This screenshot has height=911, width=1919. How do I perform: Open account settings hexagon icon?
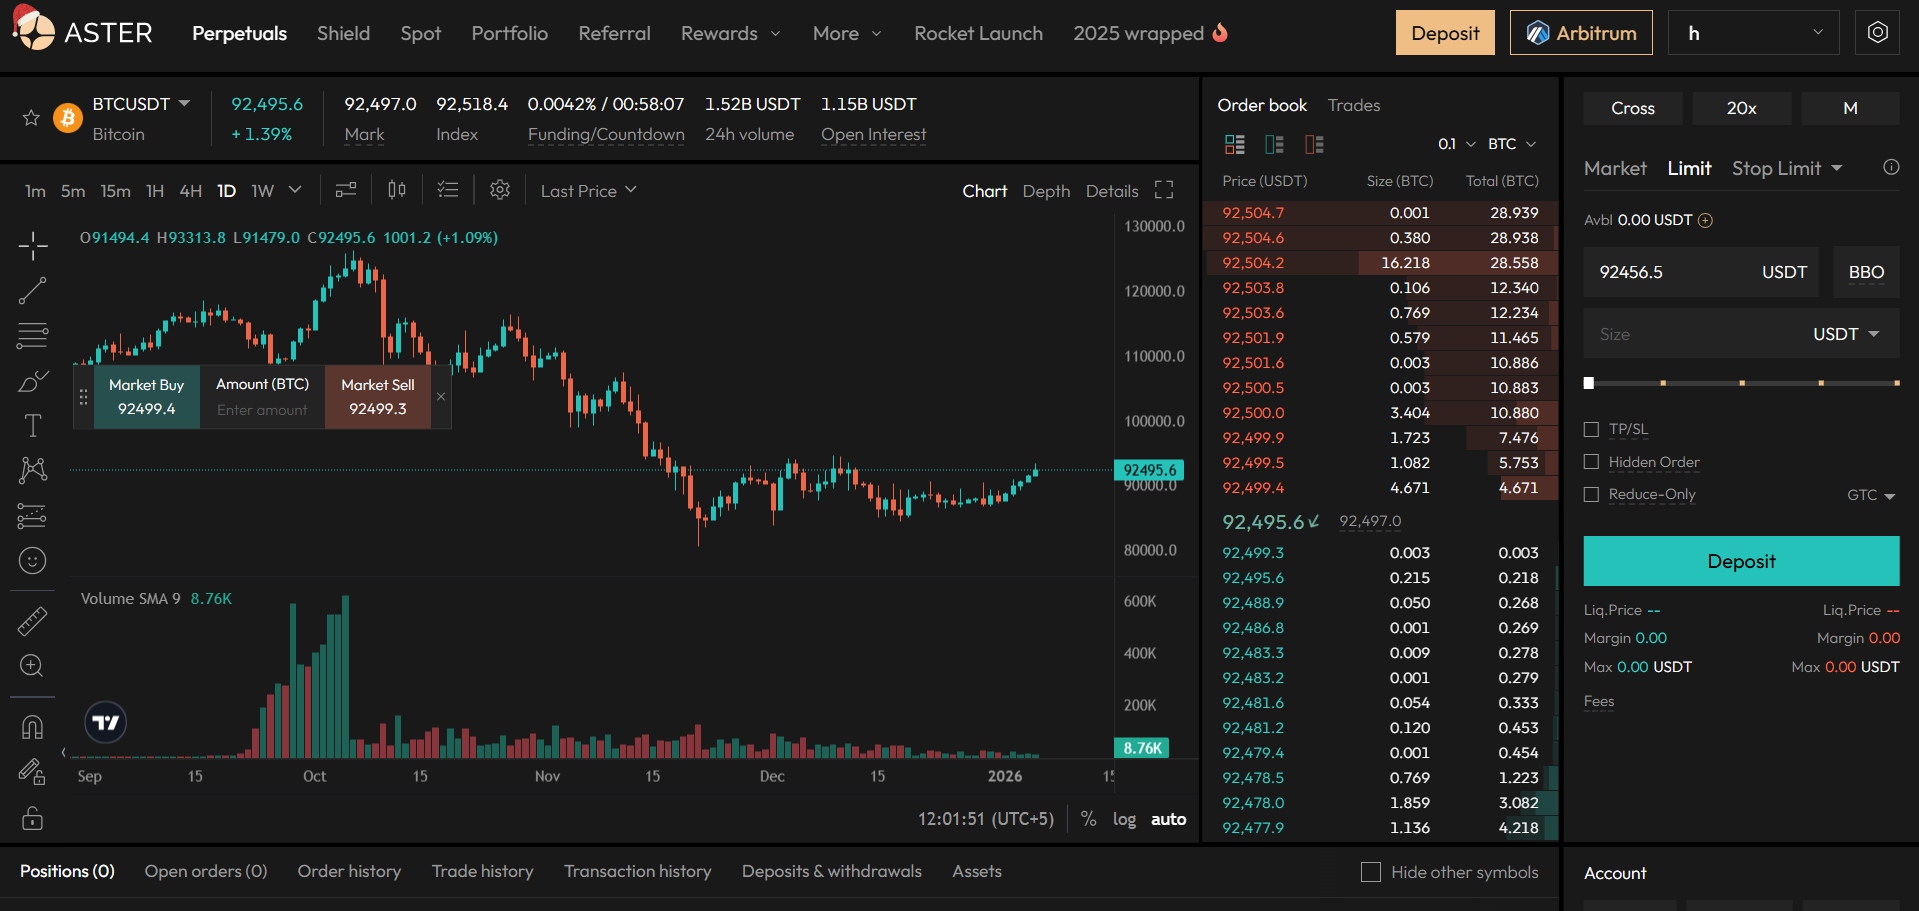1877,33
